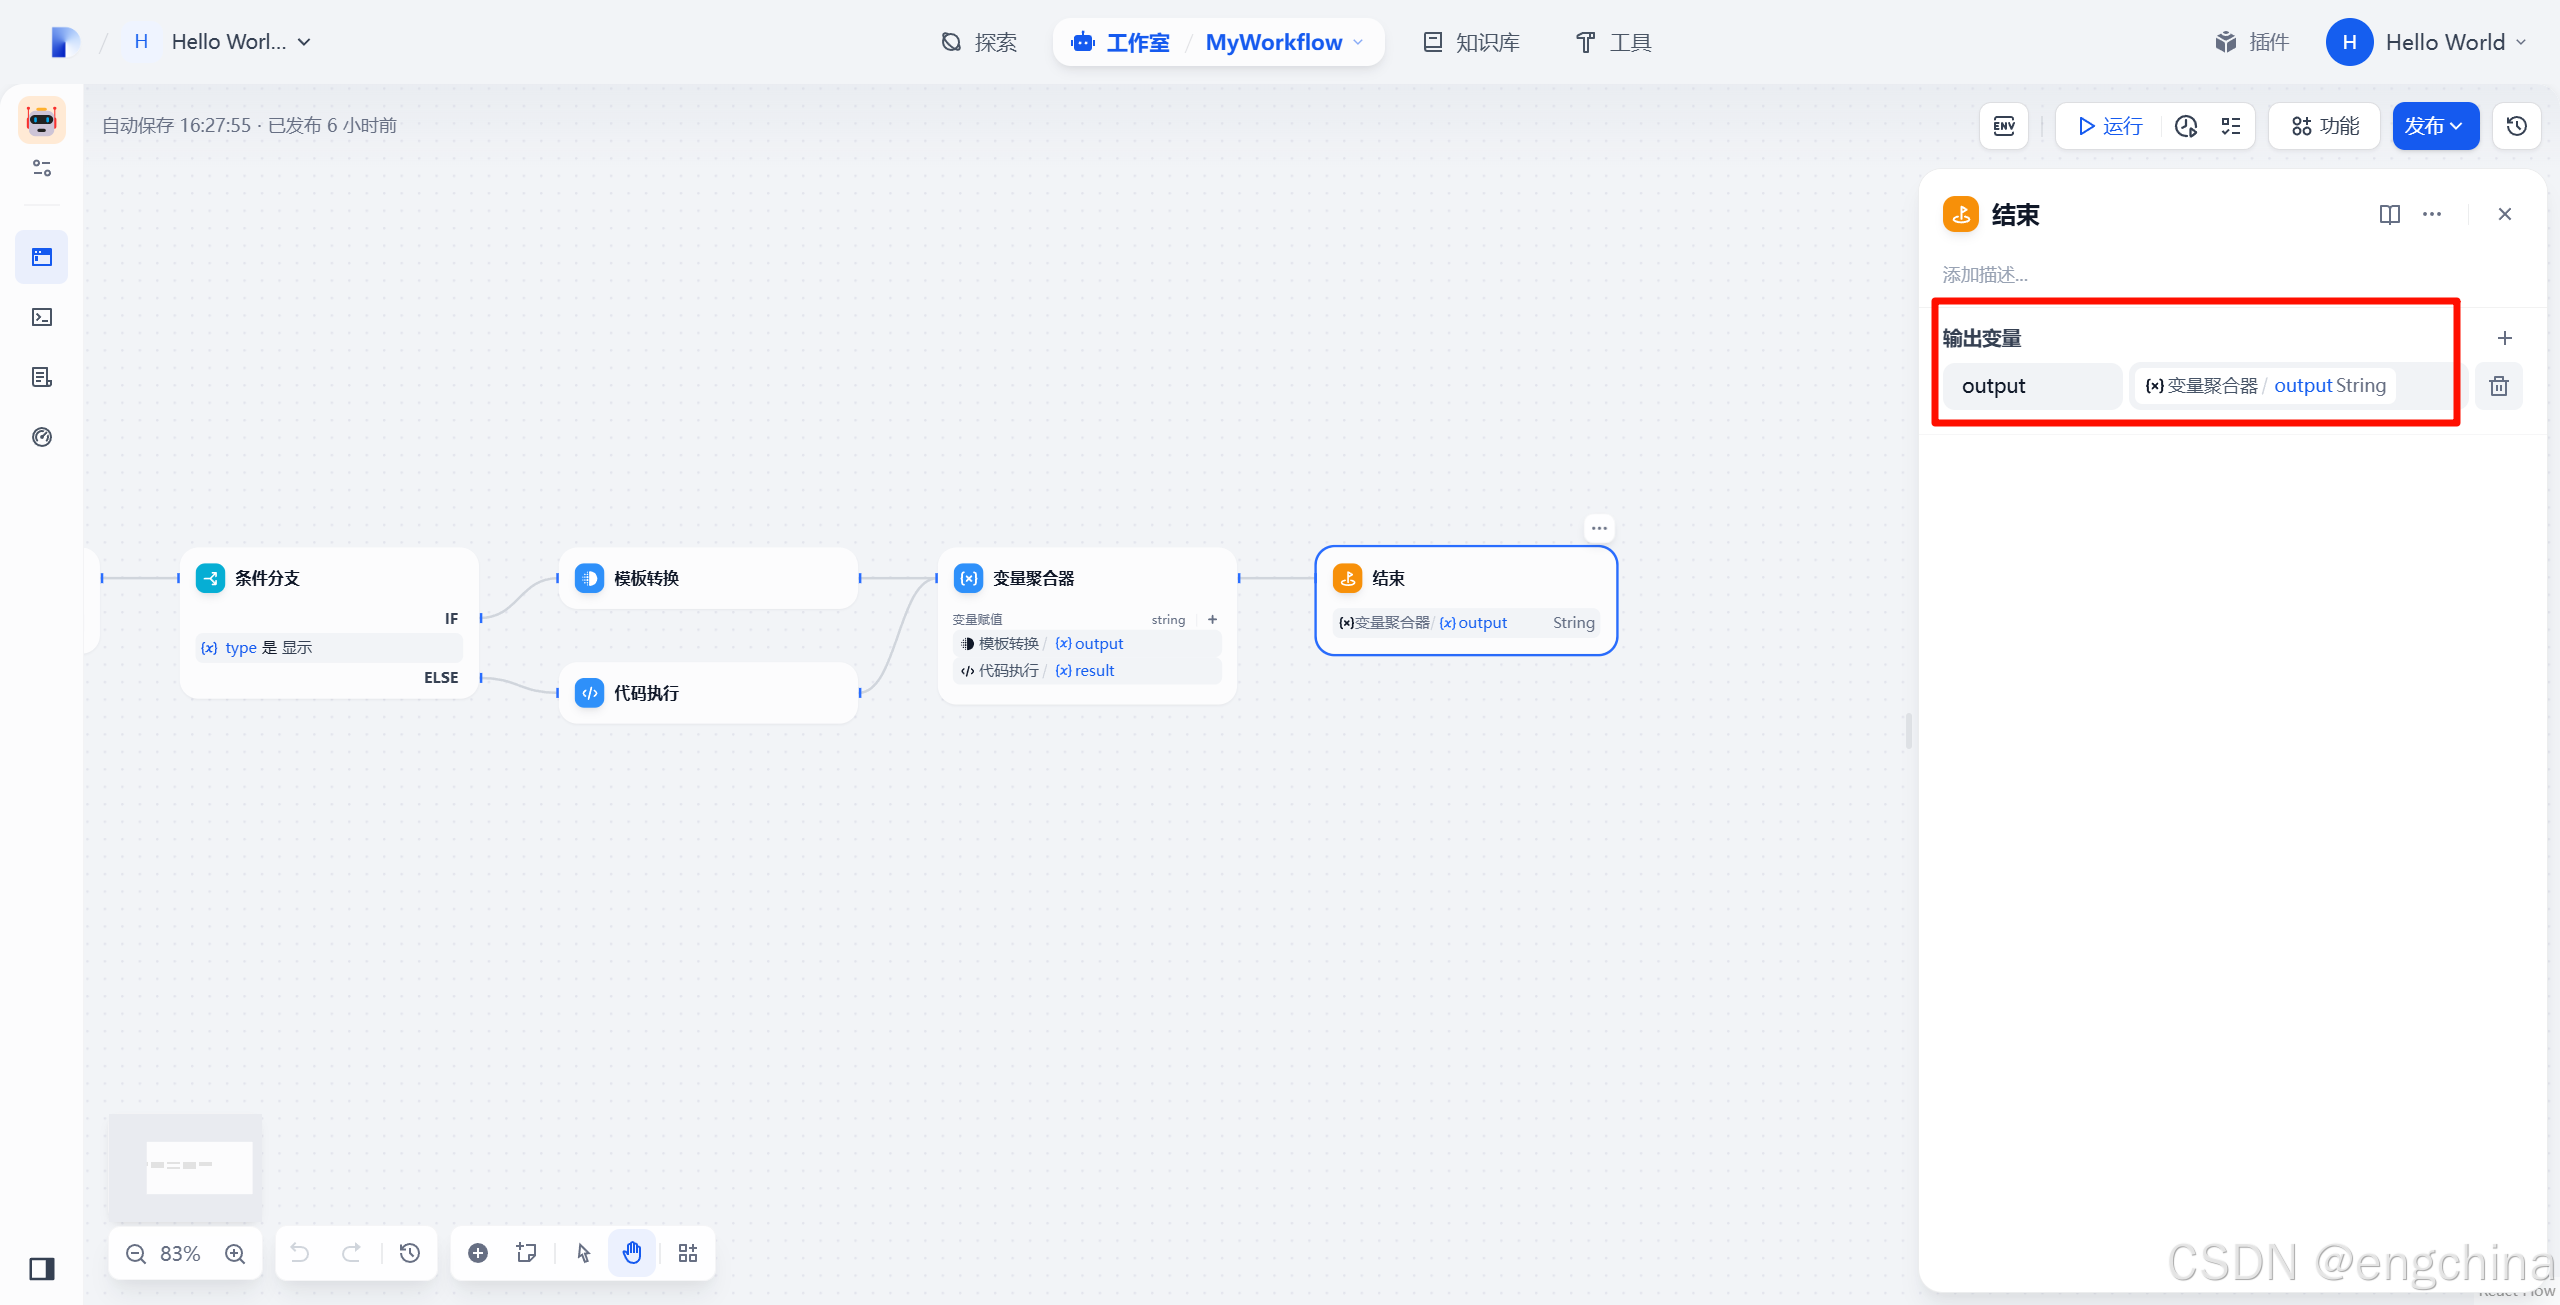The image size is (2560, 1305).
Task: Open version history clock icon top right
Action: [2517, 126]
